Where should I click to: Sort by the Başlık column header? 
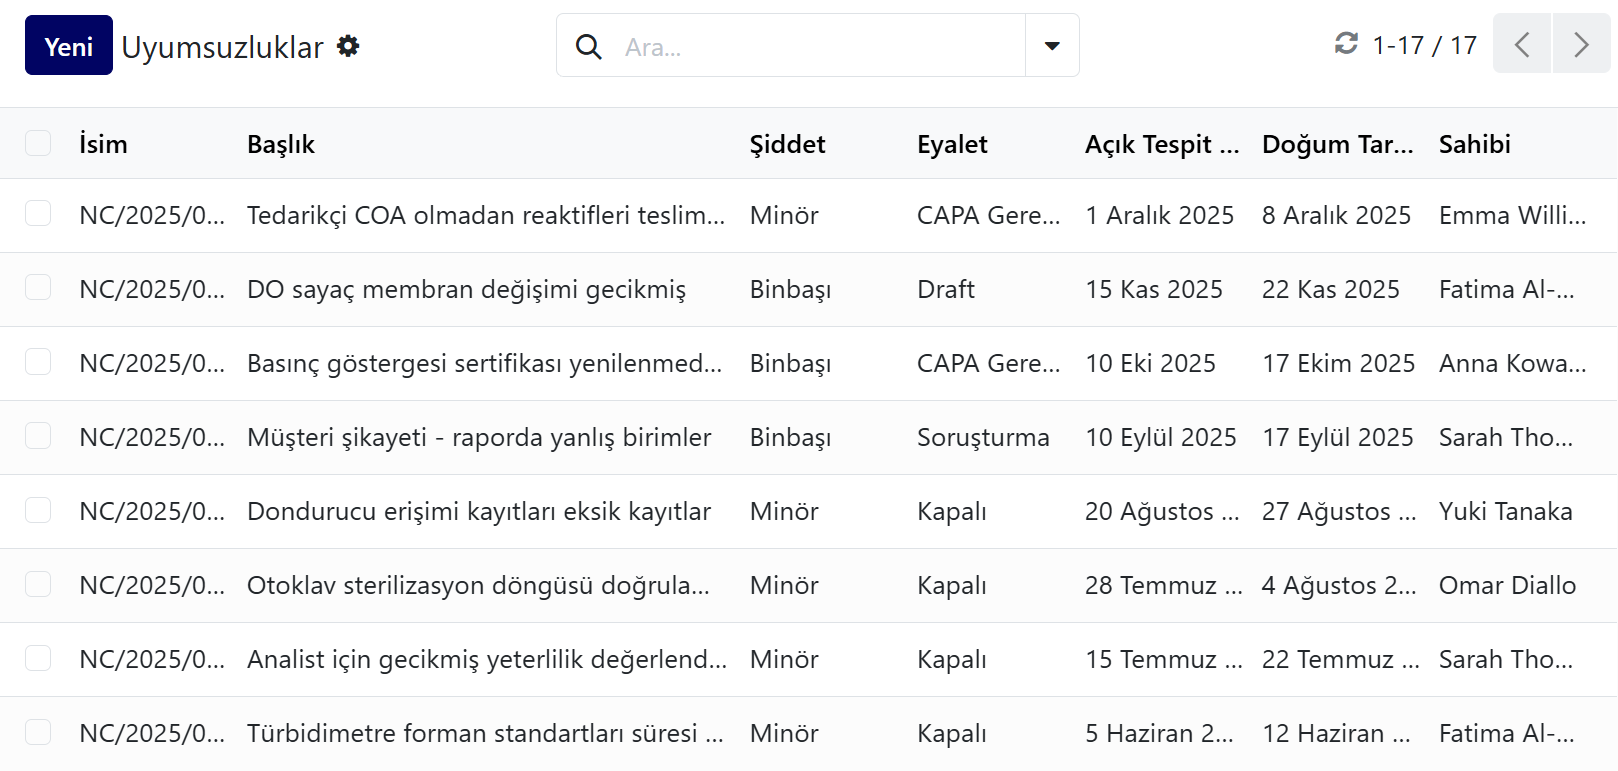point(281,144)
